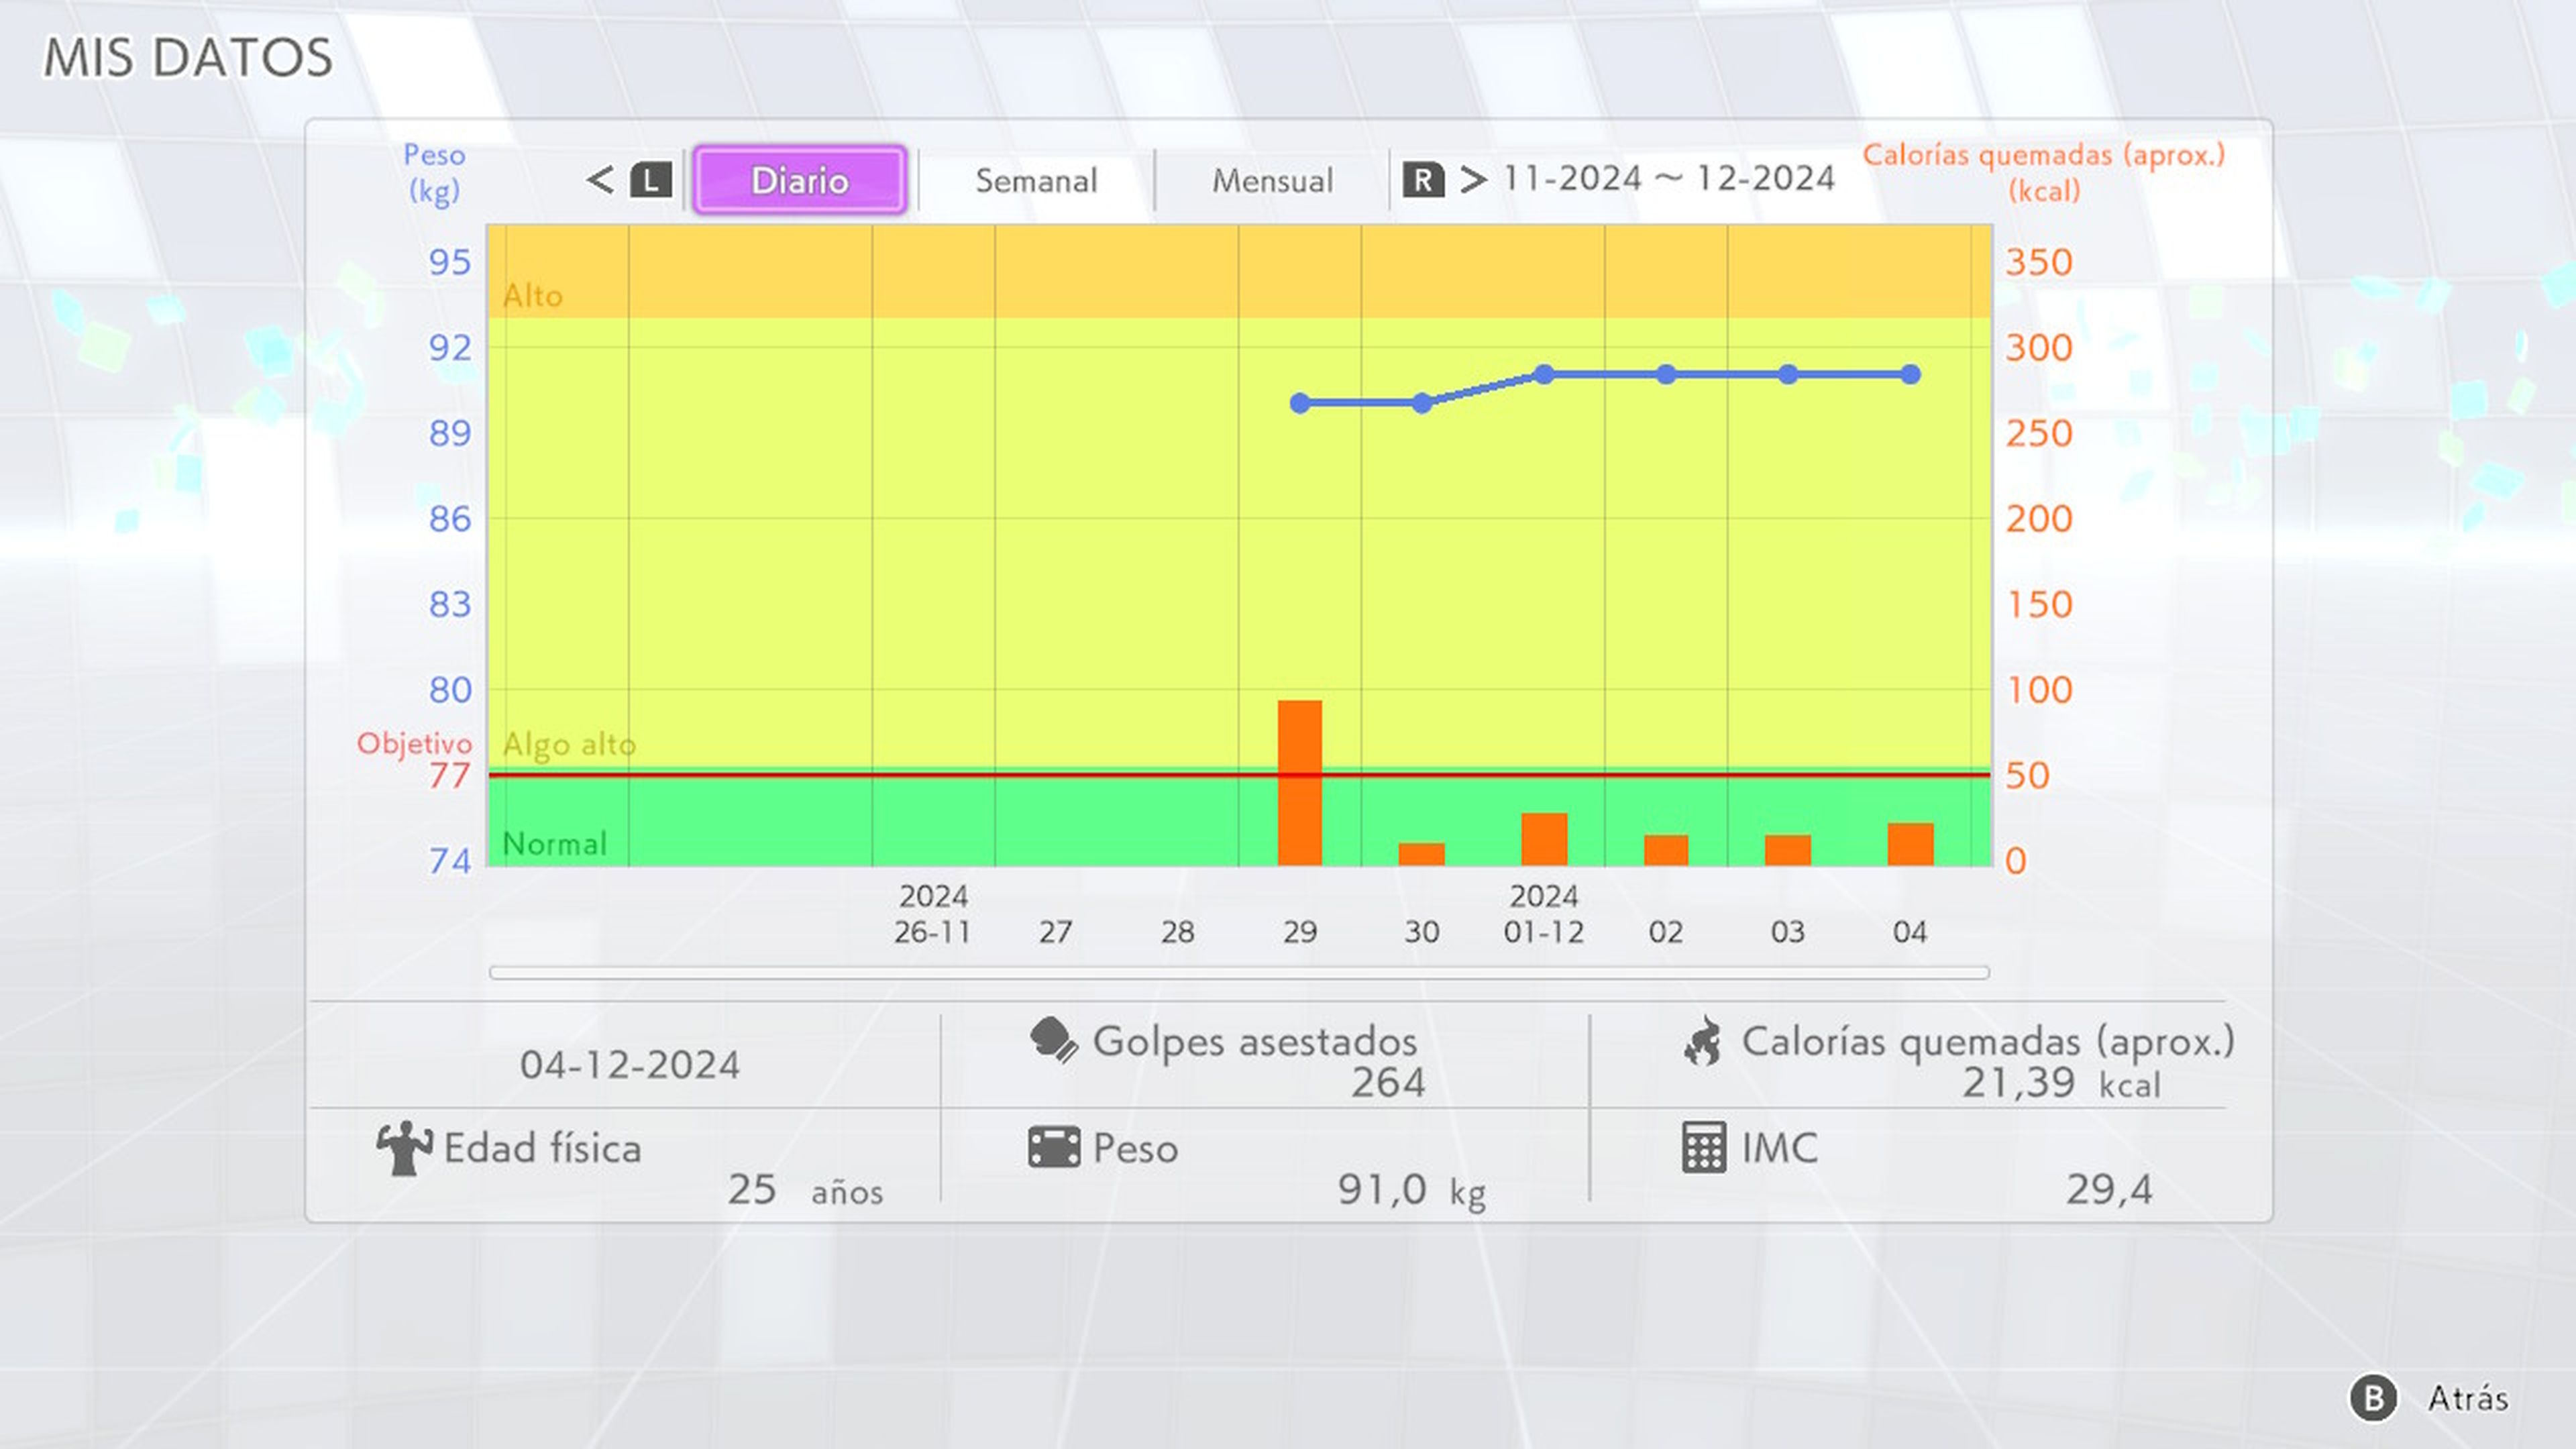Open the Mensual tab
This screenshot has width=2576, height=1449.
(x=1272, y=181)
